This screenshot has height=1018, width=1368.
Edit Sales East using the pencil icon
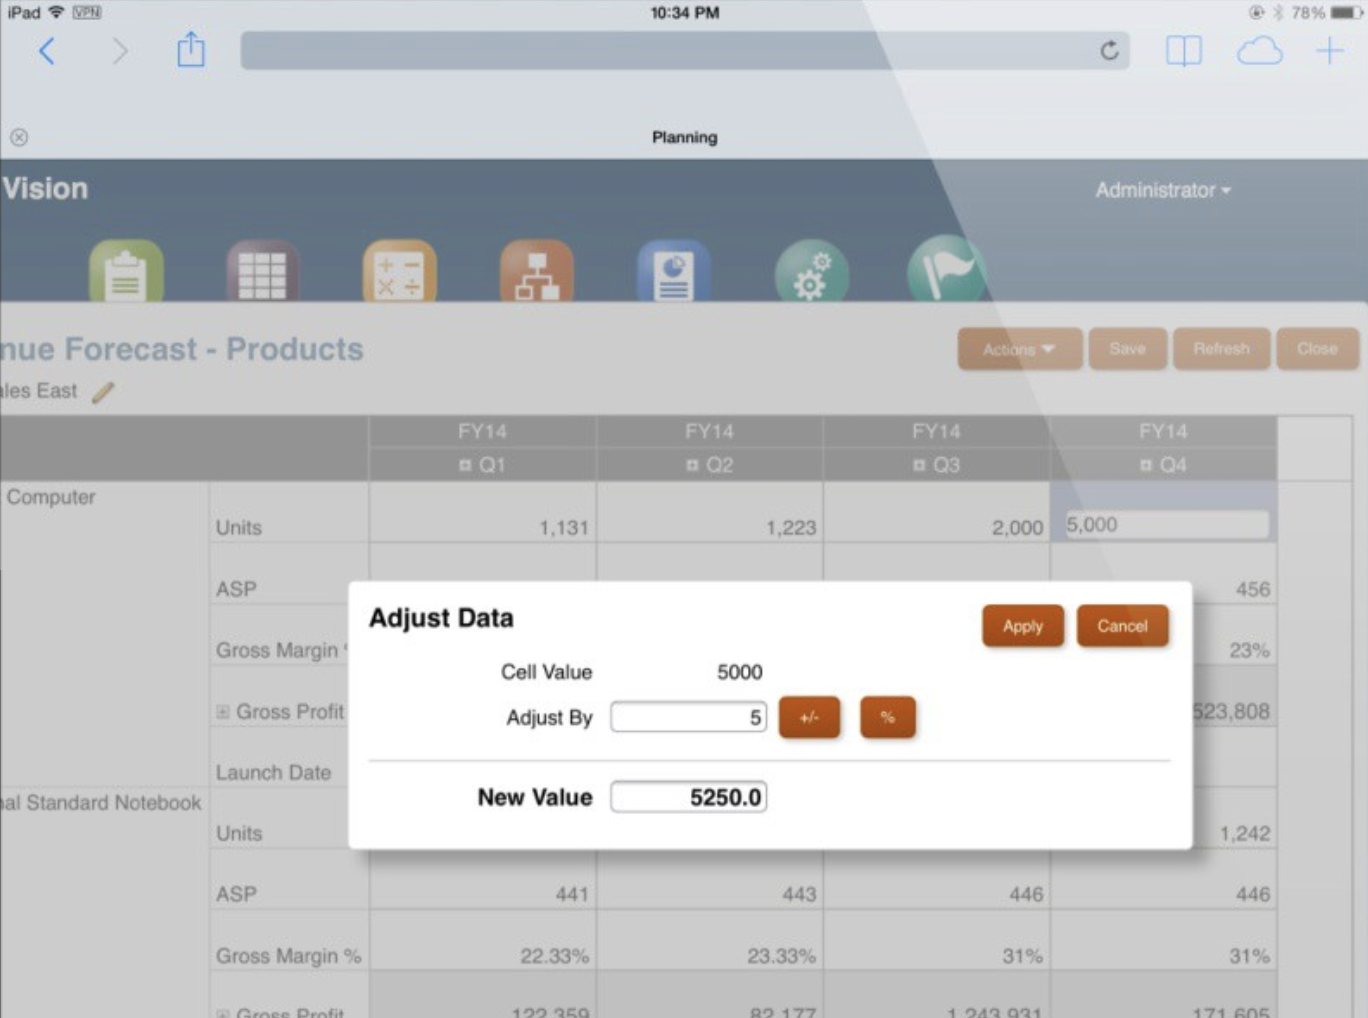pyautogui.click(x=101, y=393)
